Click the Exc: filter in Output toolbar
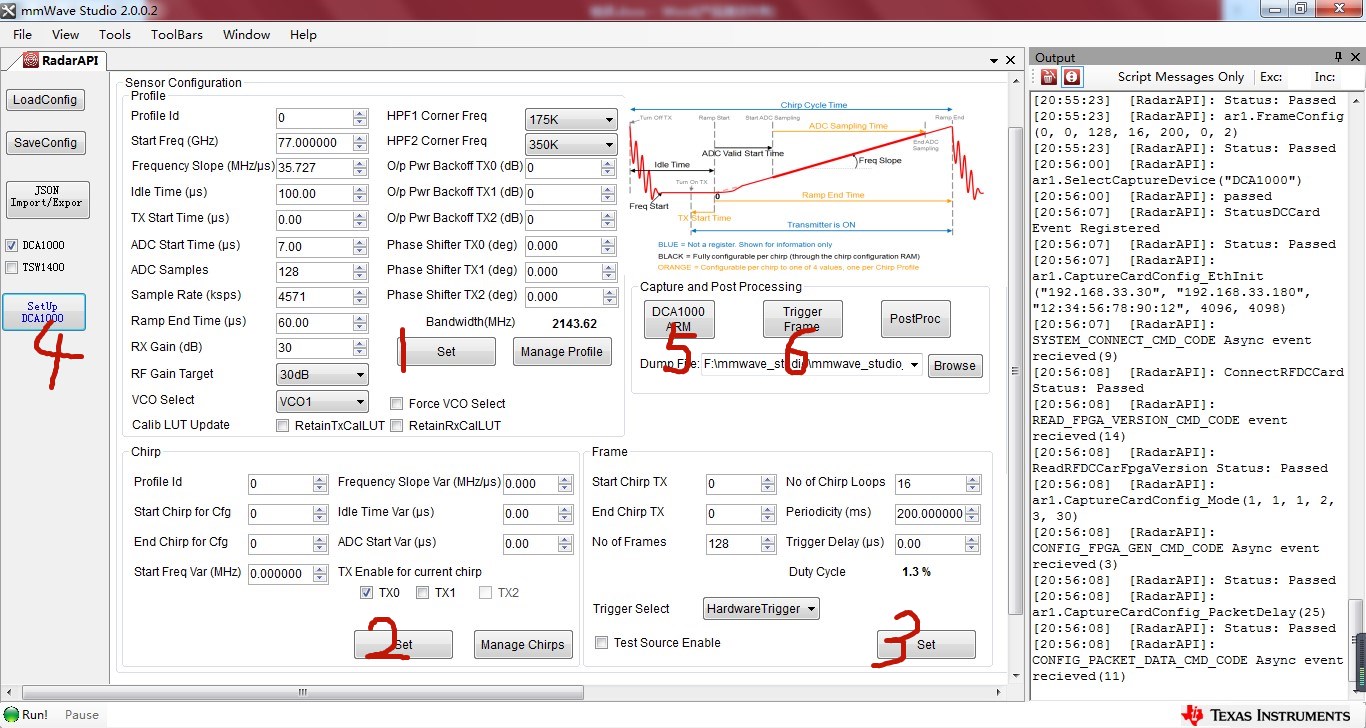The width and height of the screenshot is (1366, 728). [x=1271, y=77]
